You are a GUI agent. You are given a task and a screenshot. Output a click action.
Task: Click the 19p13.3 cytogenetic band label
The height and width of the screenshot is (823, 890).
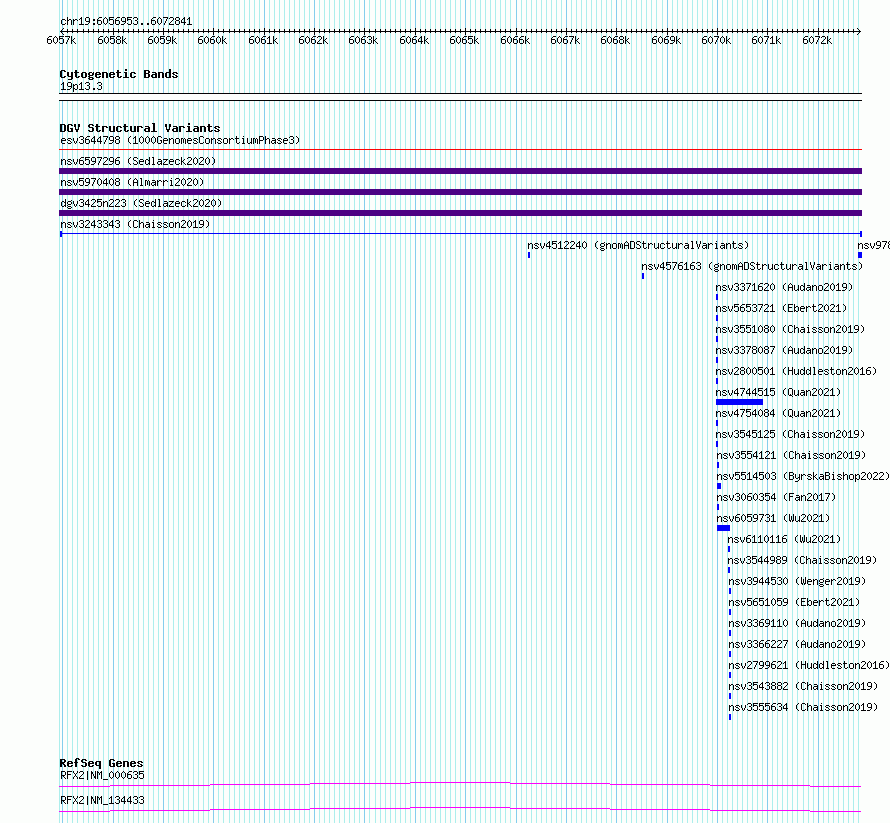coord(81,86)
